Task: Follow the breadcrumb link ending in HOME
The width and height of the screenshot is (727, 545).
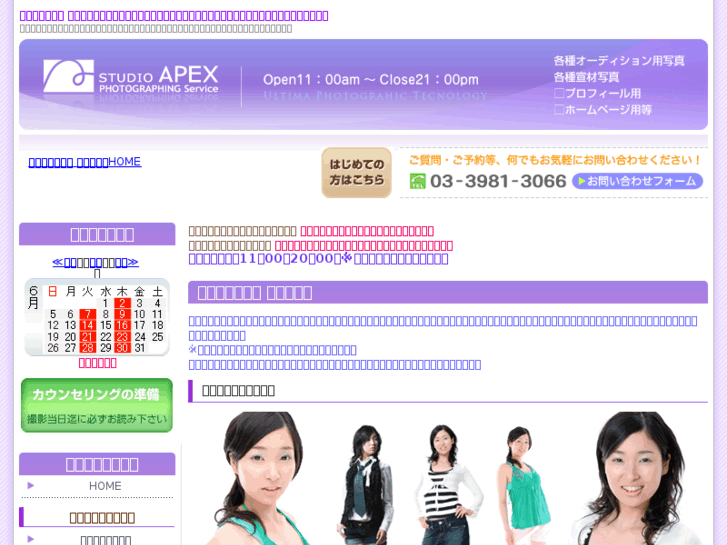Action: [x=85, y=162]
